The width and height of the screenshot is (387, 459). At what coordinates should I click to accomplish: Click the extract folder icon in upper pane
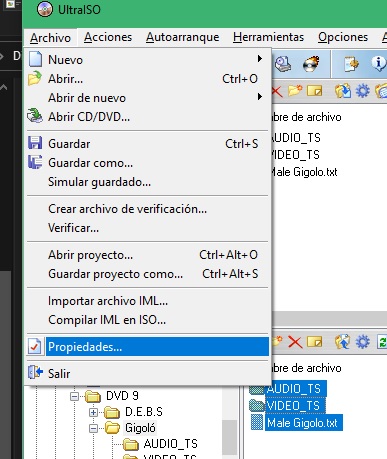click(343, 91)
